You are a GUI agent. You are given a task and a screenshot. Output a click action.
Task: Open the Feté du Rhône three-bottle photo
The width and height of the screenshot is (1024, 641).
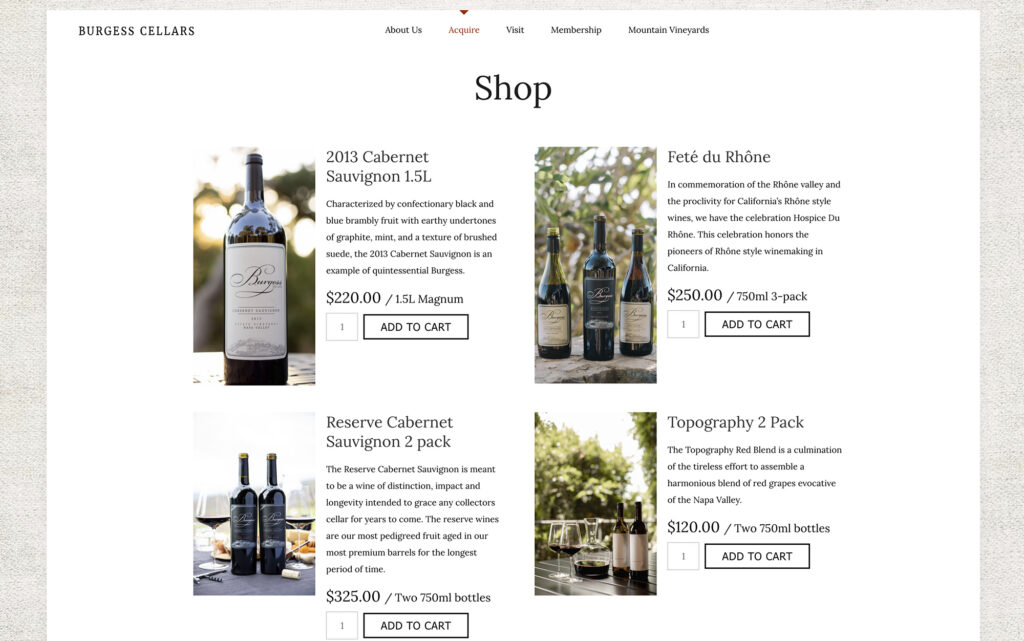pos(596,265)
